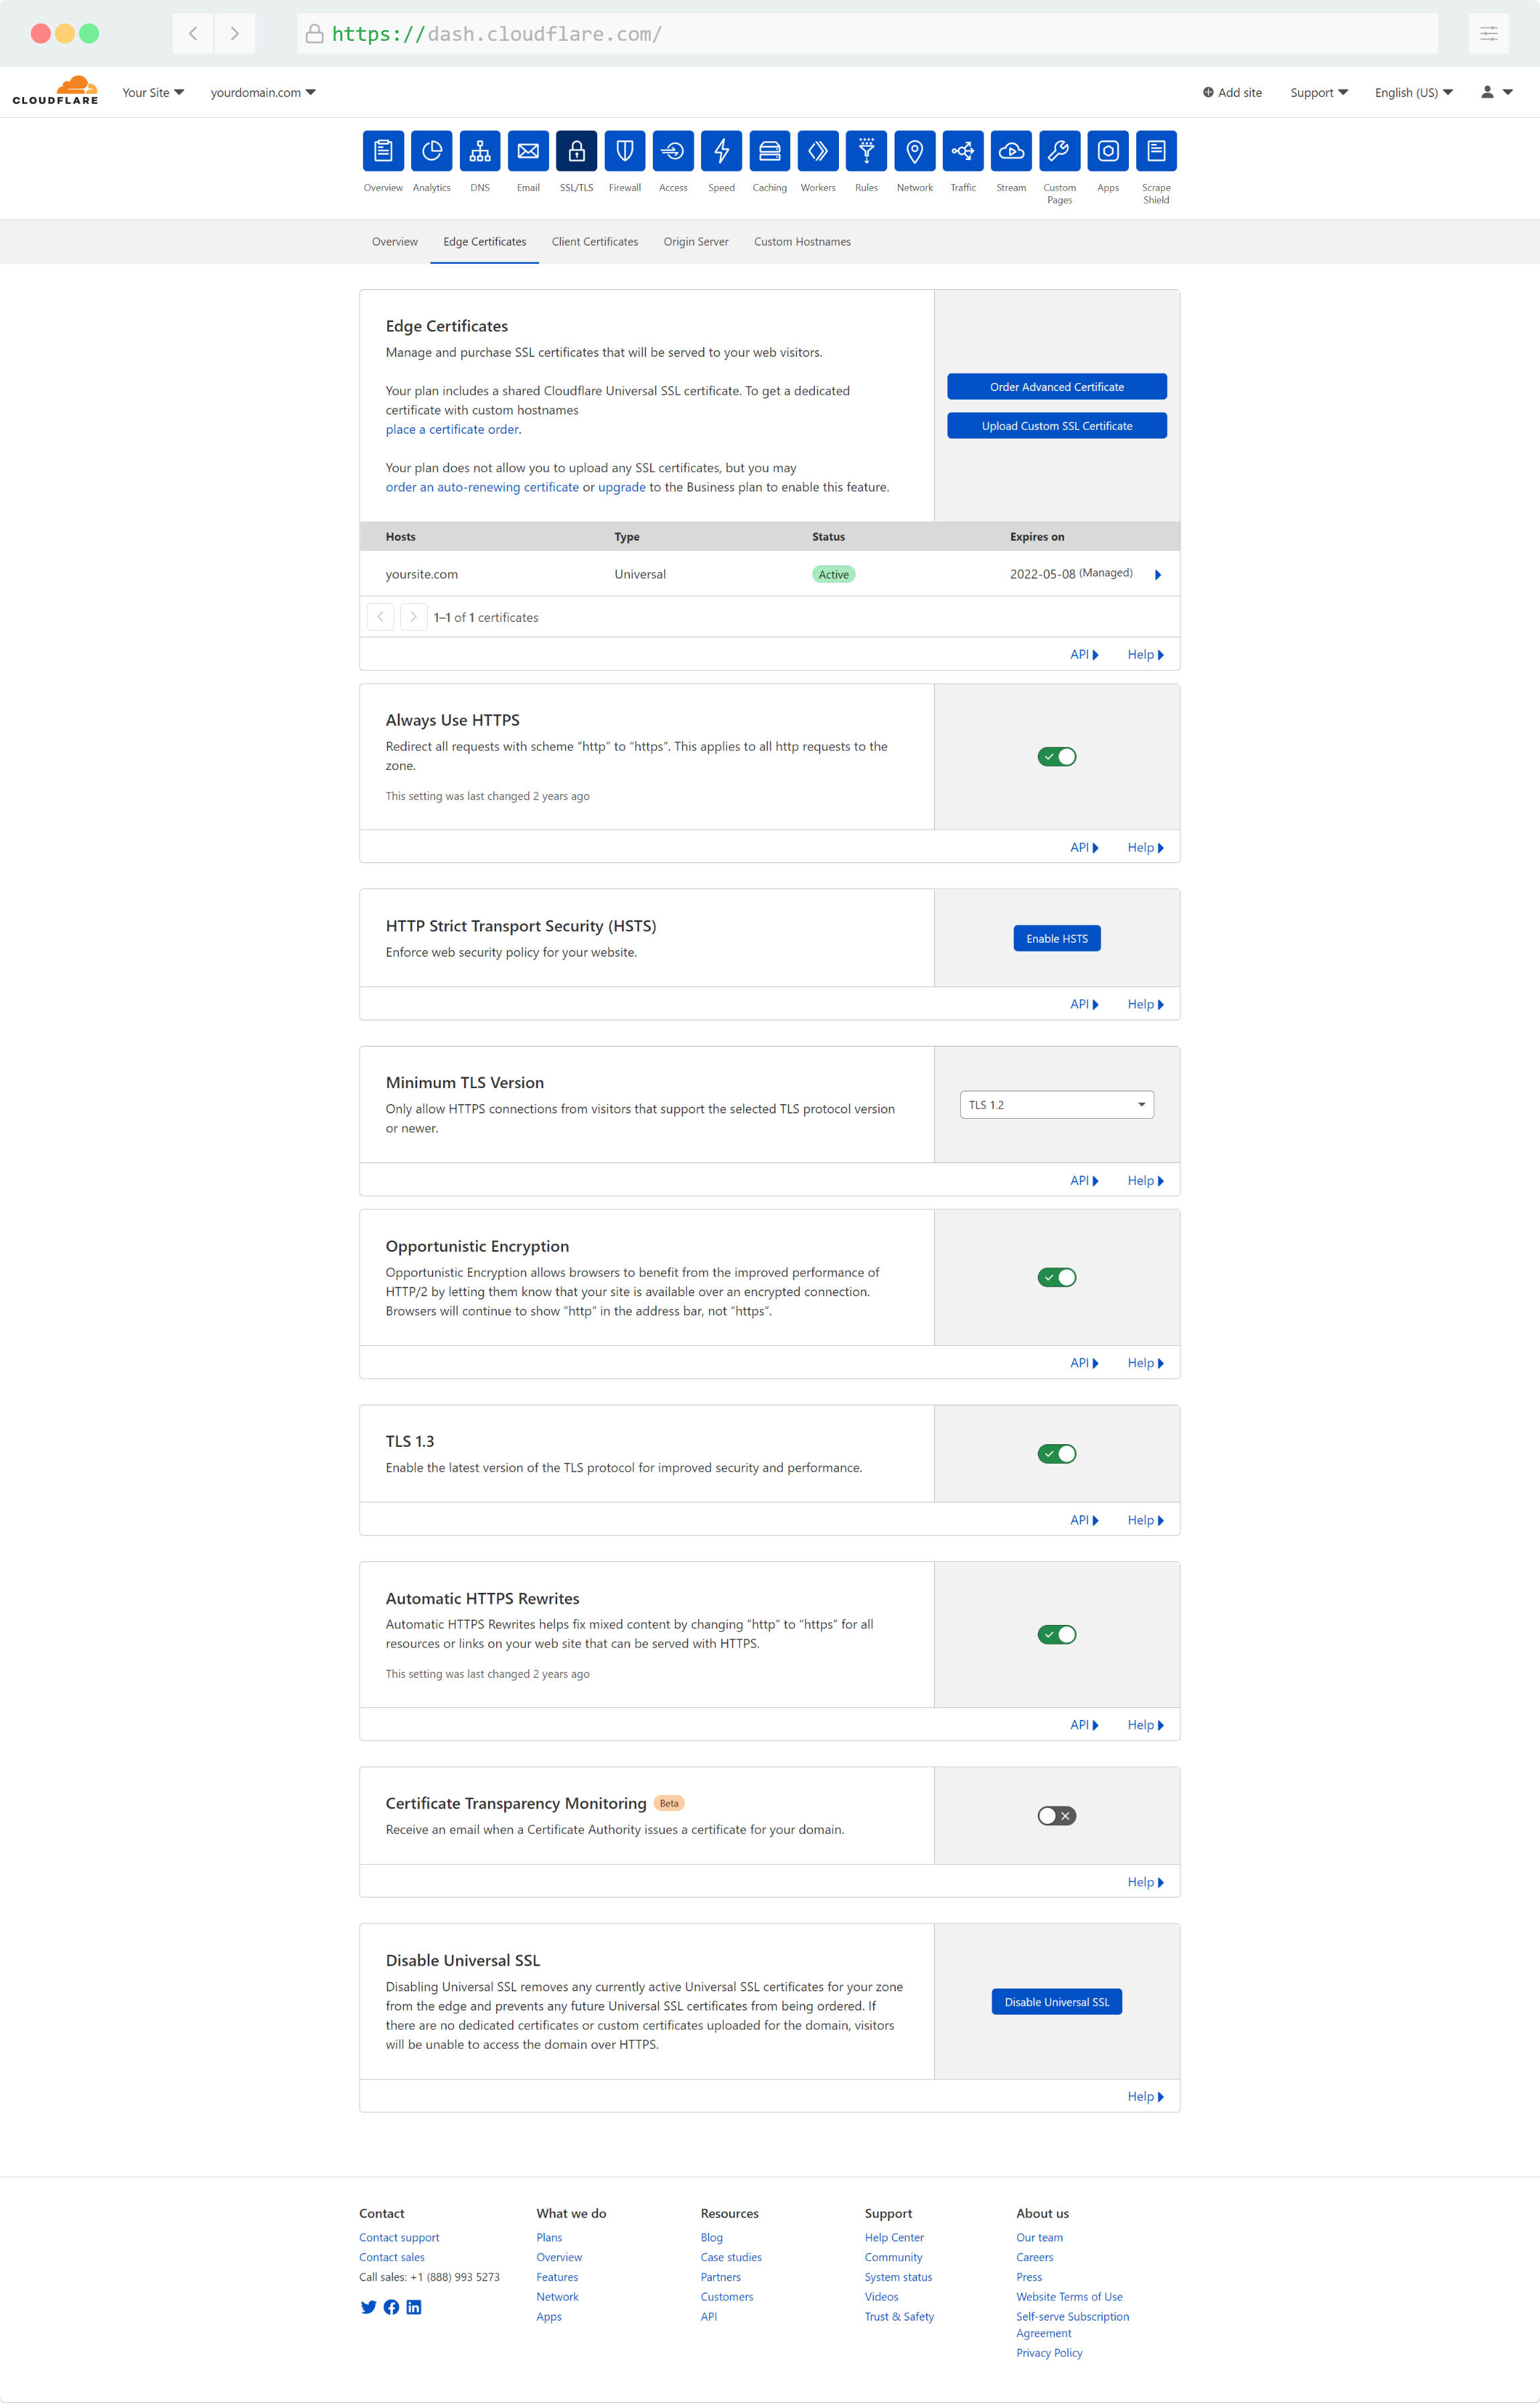Enable Certificate Transparency Monitoring switch
Image resolution: width=1540 pixels, height=2403 pixels.
pyautogui.click(x=1057, y=1815)
